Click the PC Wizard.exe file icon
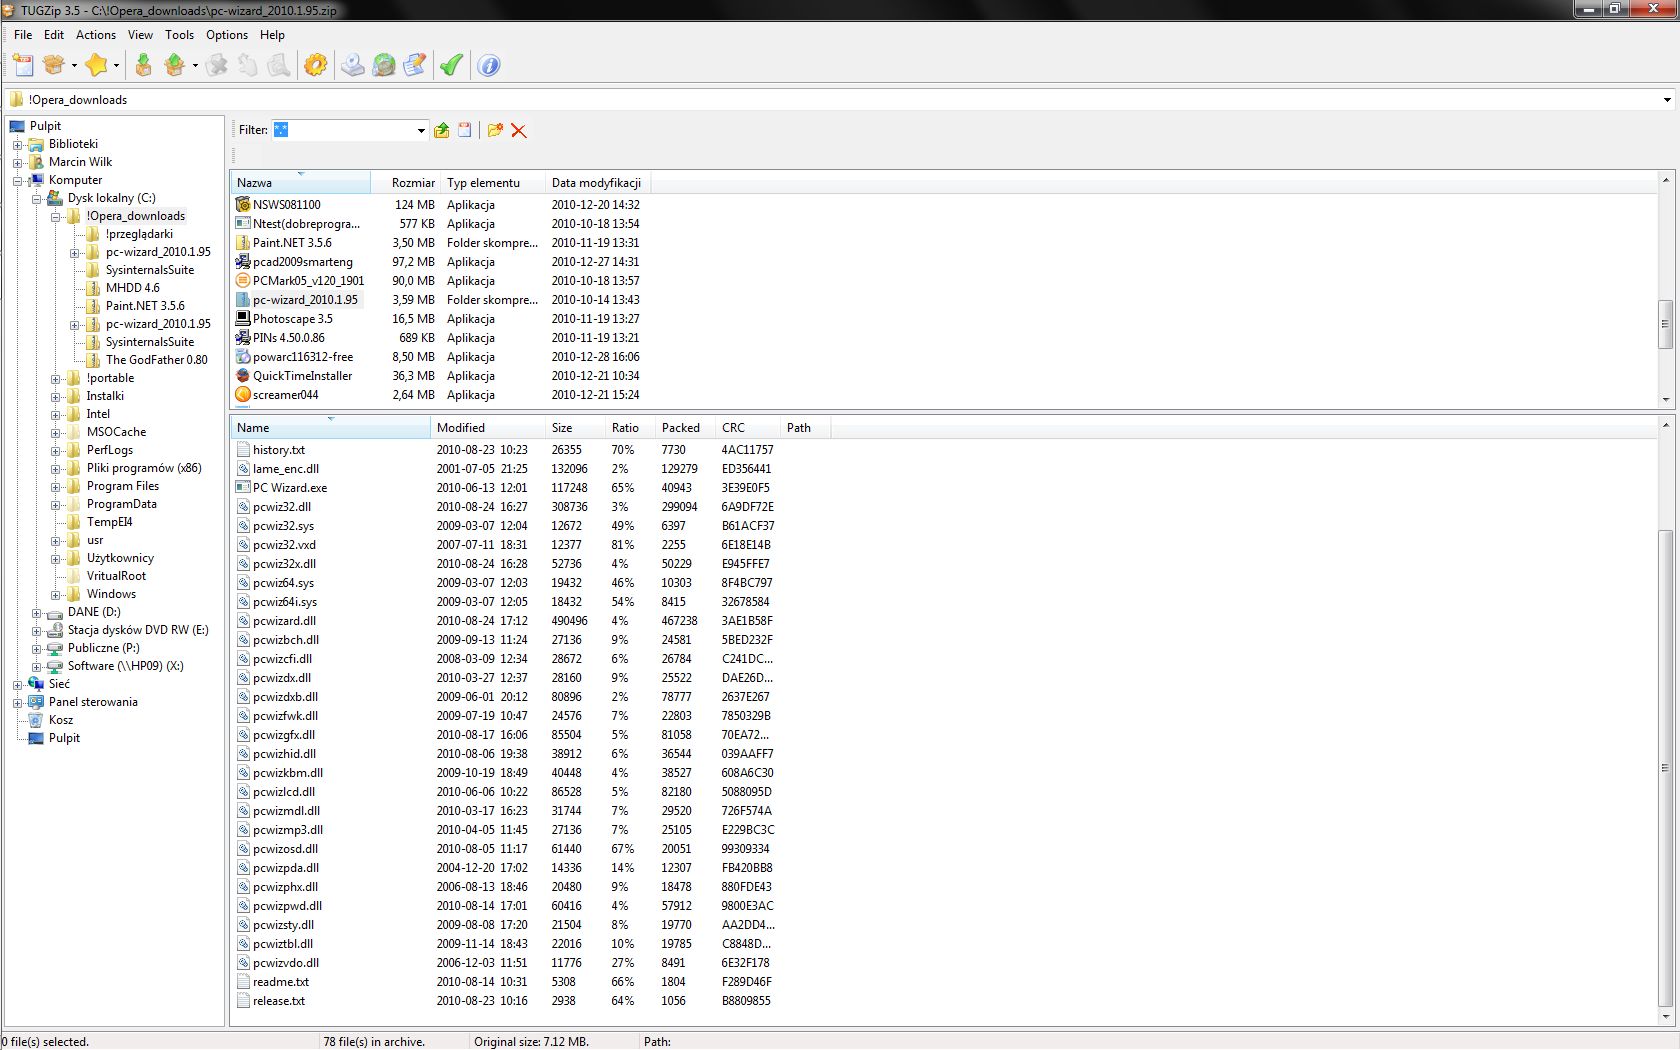 [x=243, y=488]
